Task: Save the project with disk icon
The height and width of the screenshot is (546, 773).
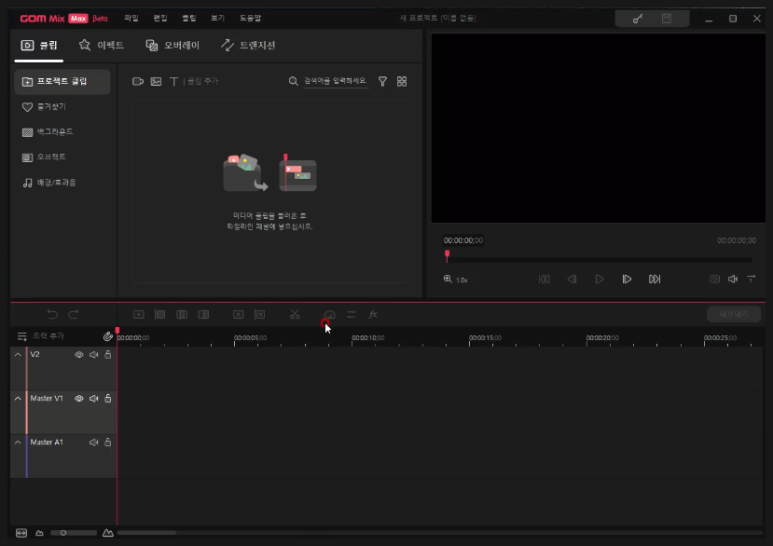Action: 667,19
